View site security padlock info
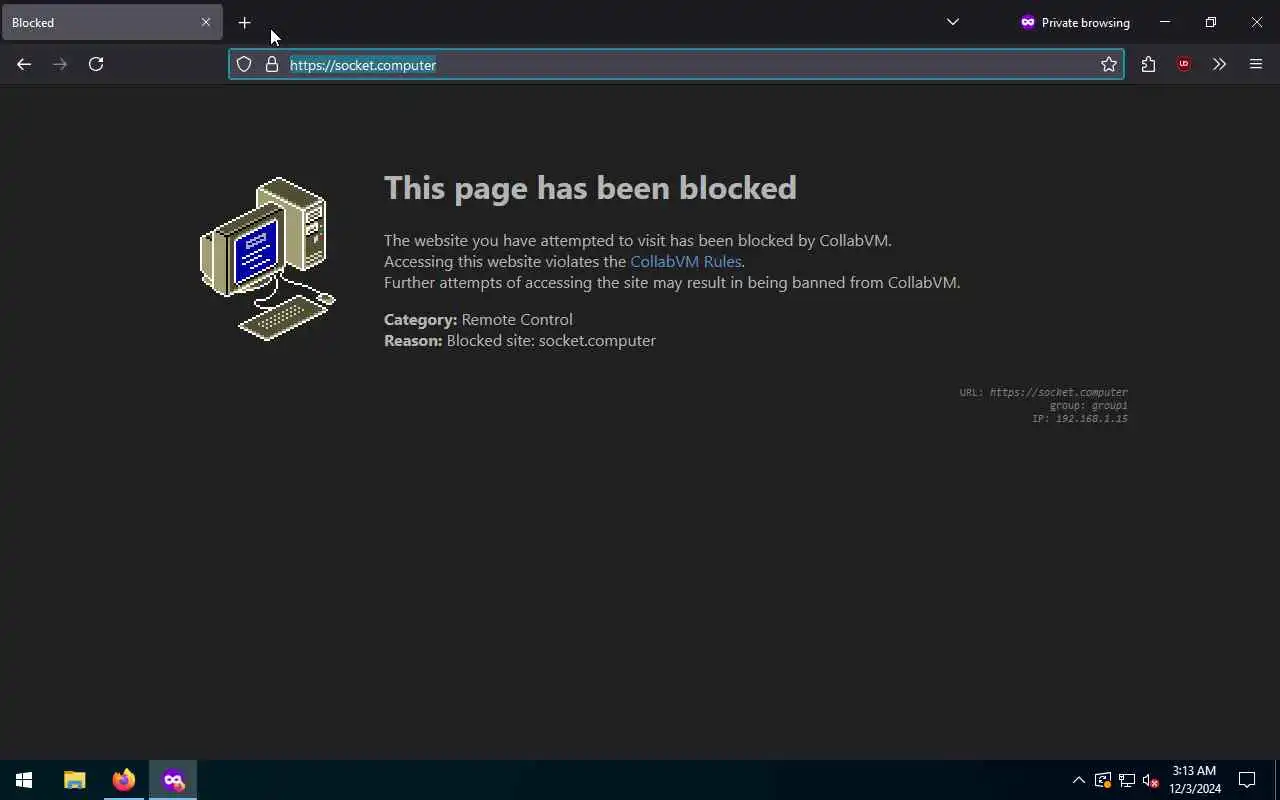Viewport: 1280px width, 800px height. [x=271, y=64]
